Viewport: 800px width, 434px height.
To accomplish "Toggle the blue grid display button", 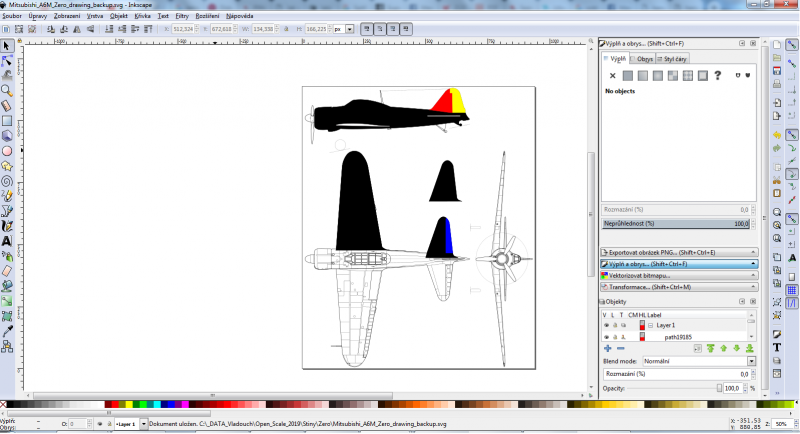I will [791, 290].
